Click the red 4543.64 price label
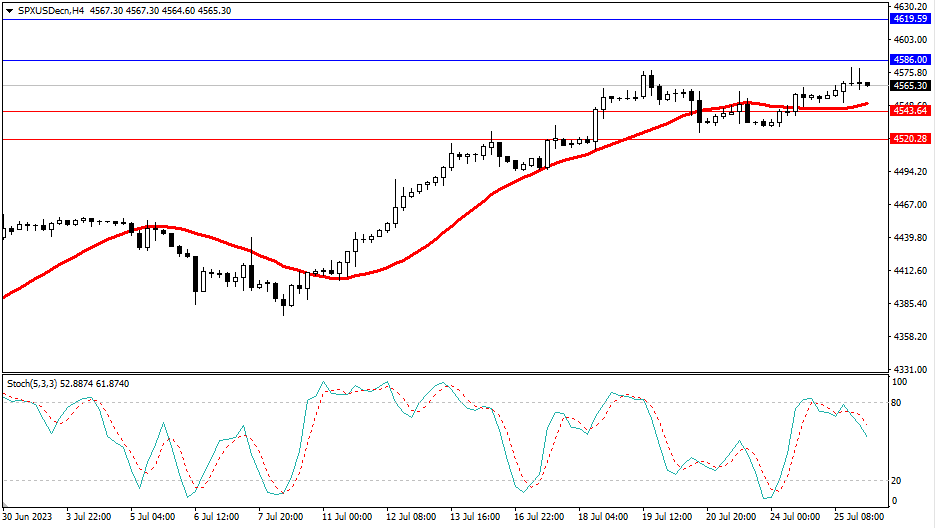This screenshot has height=528, width=935. 910,111
